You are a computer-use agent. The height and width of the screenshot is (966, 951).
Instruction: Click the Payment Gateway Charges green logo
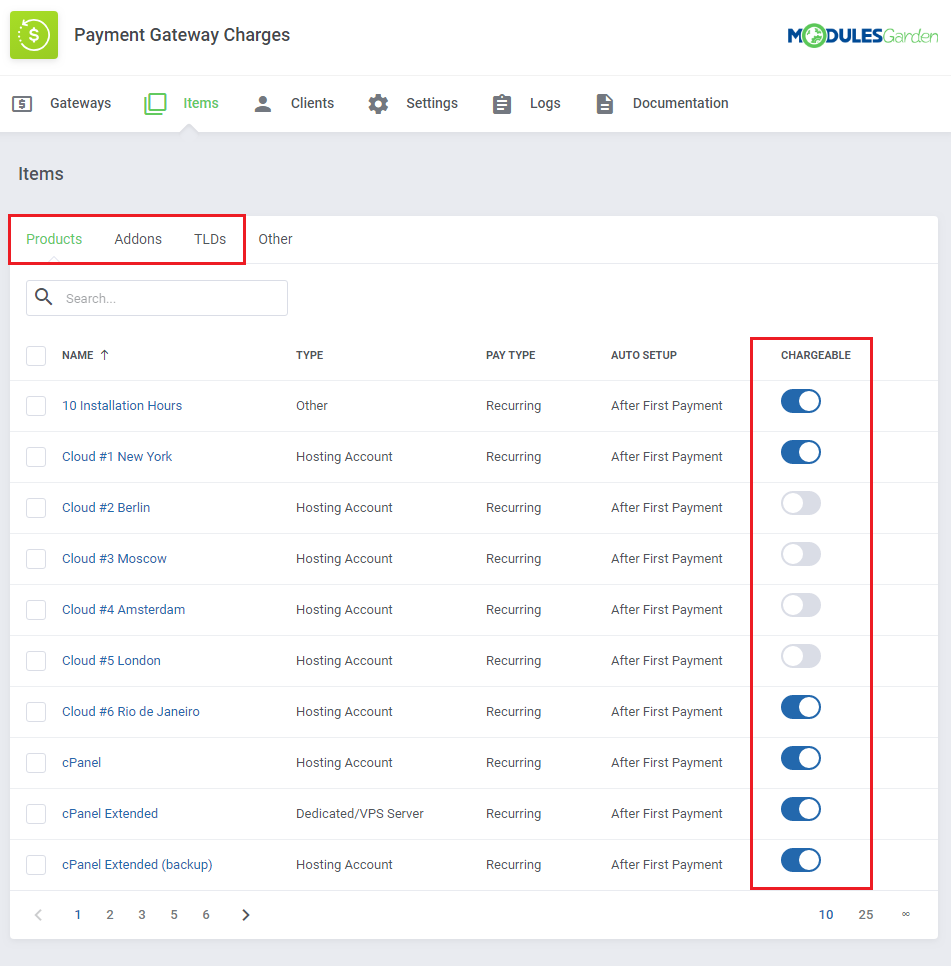34,35
